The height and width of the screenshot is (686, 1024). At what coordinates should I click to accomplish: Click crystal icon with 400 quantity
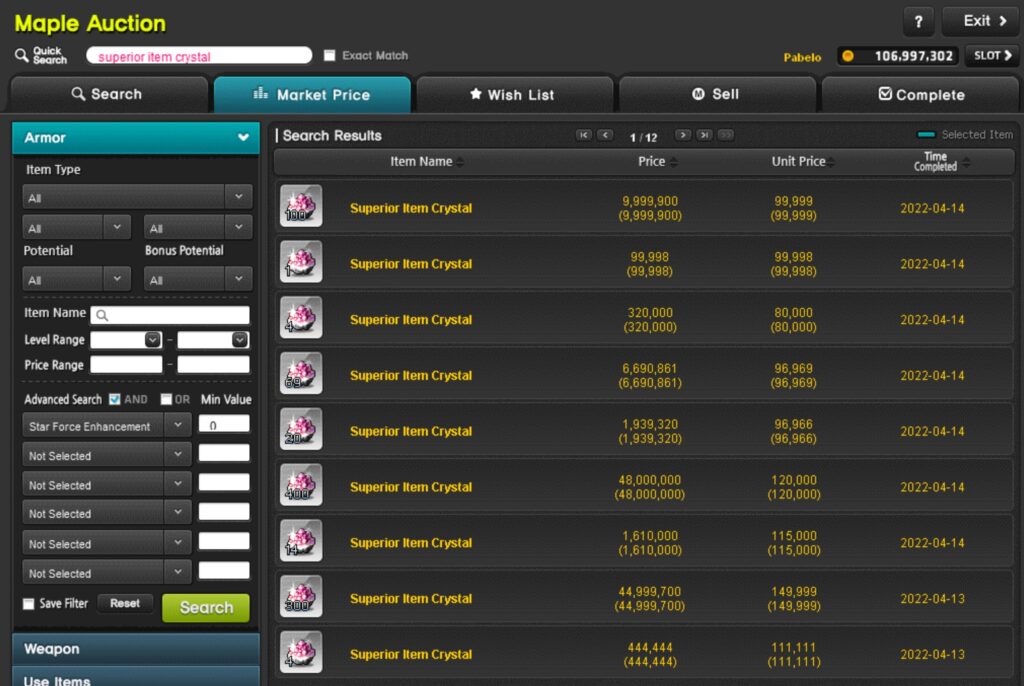click(x=301, y=485)
